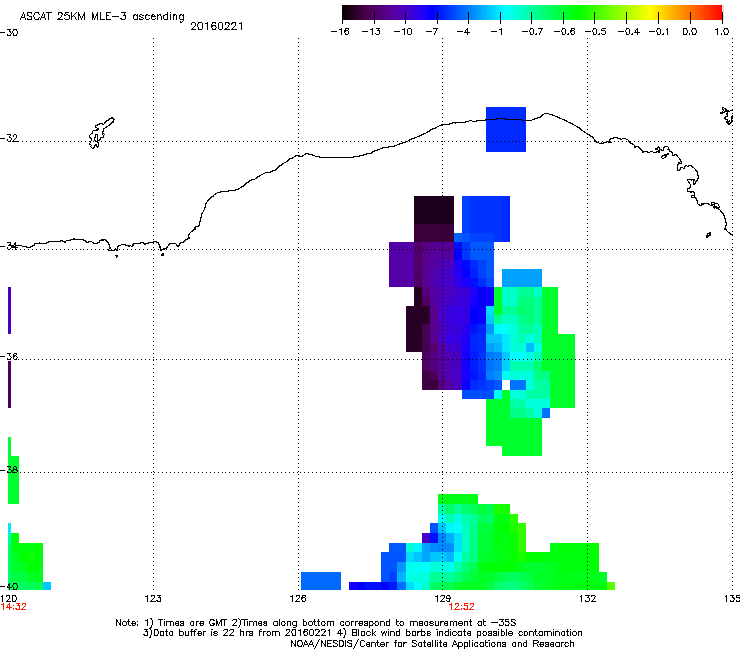The image size is (740, 650).
Task: Click the -32 latitude axis label
Action: 9,138
